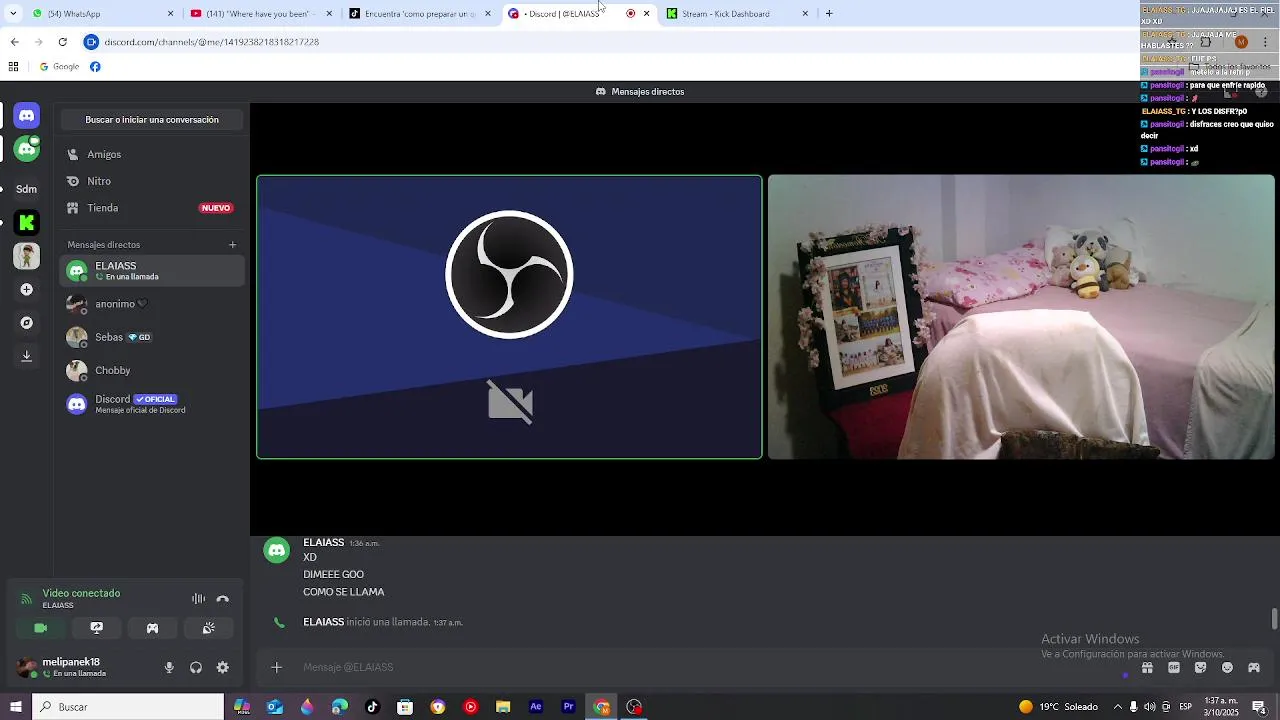Open user settings gear icon
Viewport: 1280px width, 720px height.
(223, 668)
